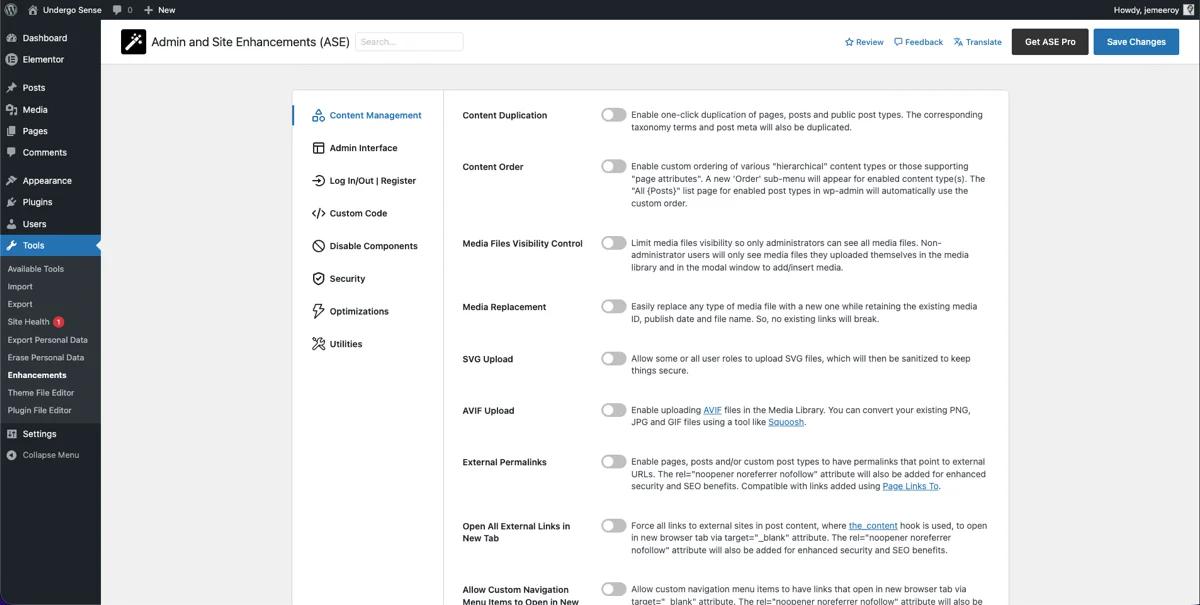Select the Optimizations tab
Viewport: 1200px width, 605px height.
tap(367, 311)
